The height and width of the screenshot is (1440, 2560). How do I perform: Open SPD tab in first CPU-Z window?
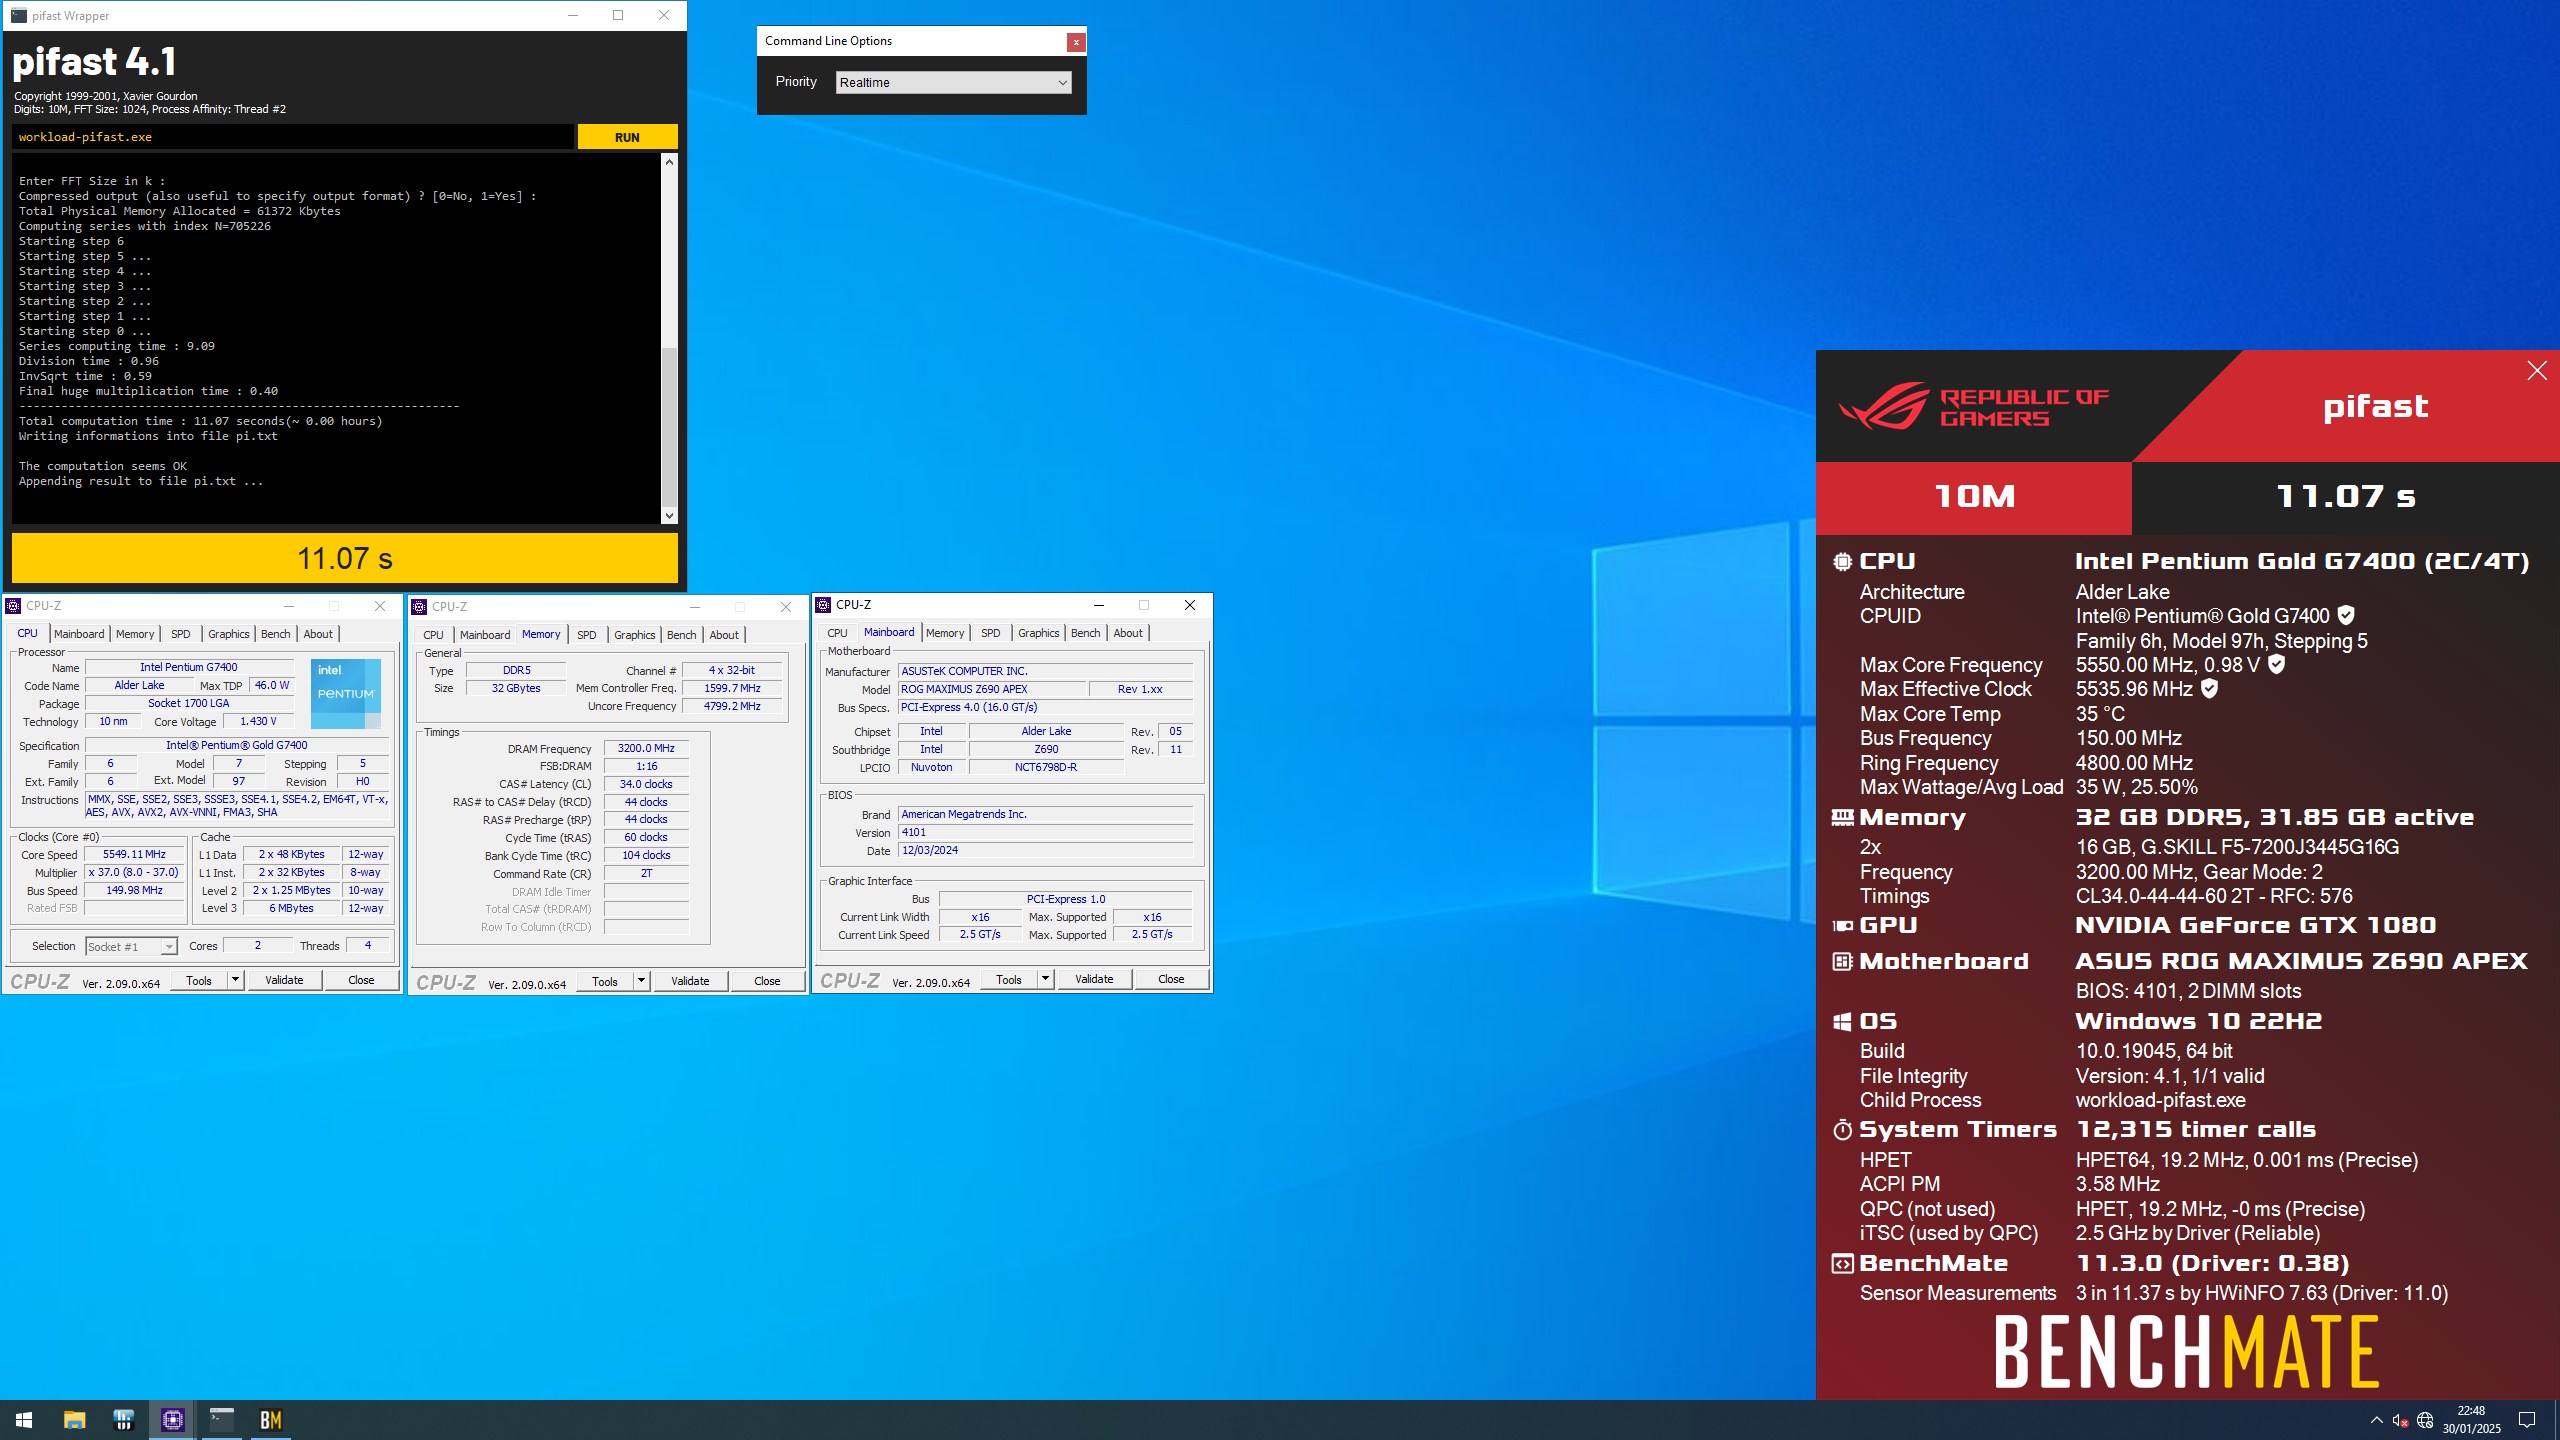pos(180,634)
